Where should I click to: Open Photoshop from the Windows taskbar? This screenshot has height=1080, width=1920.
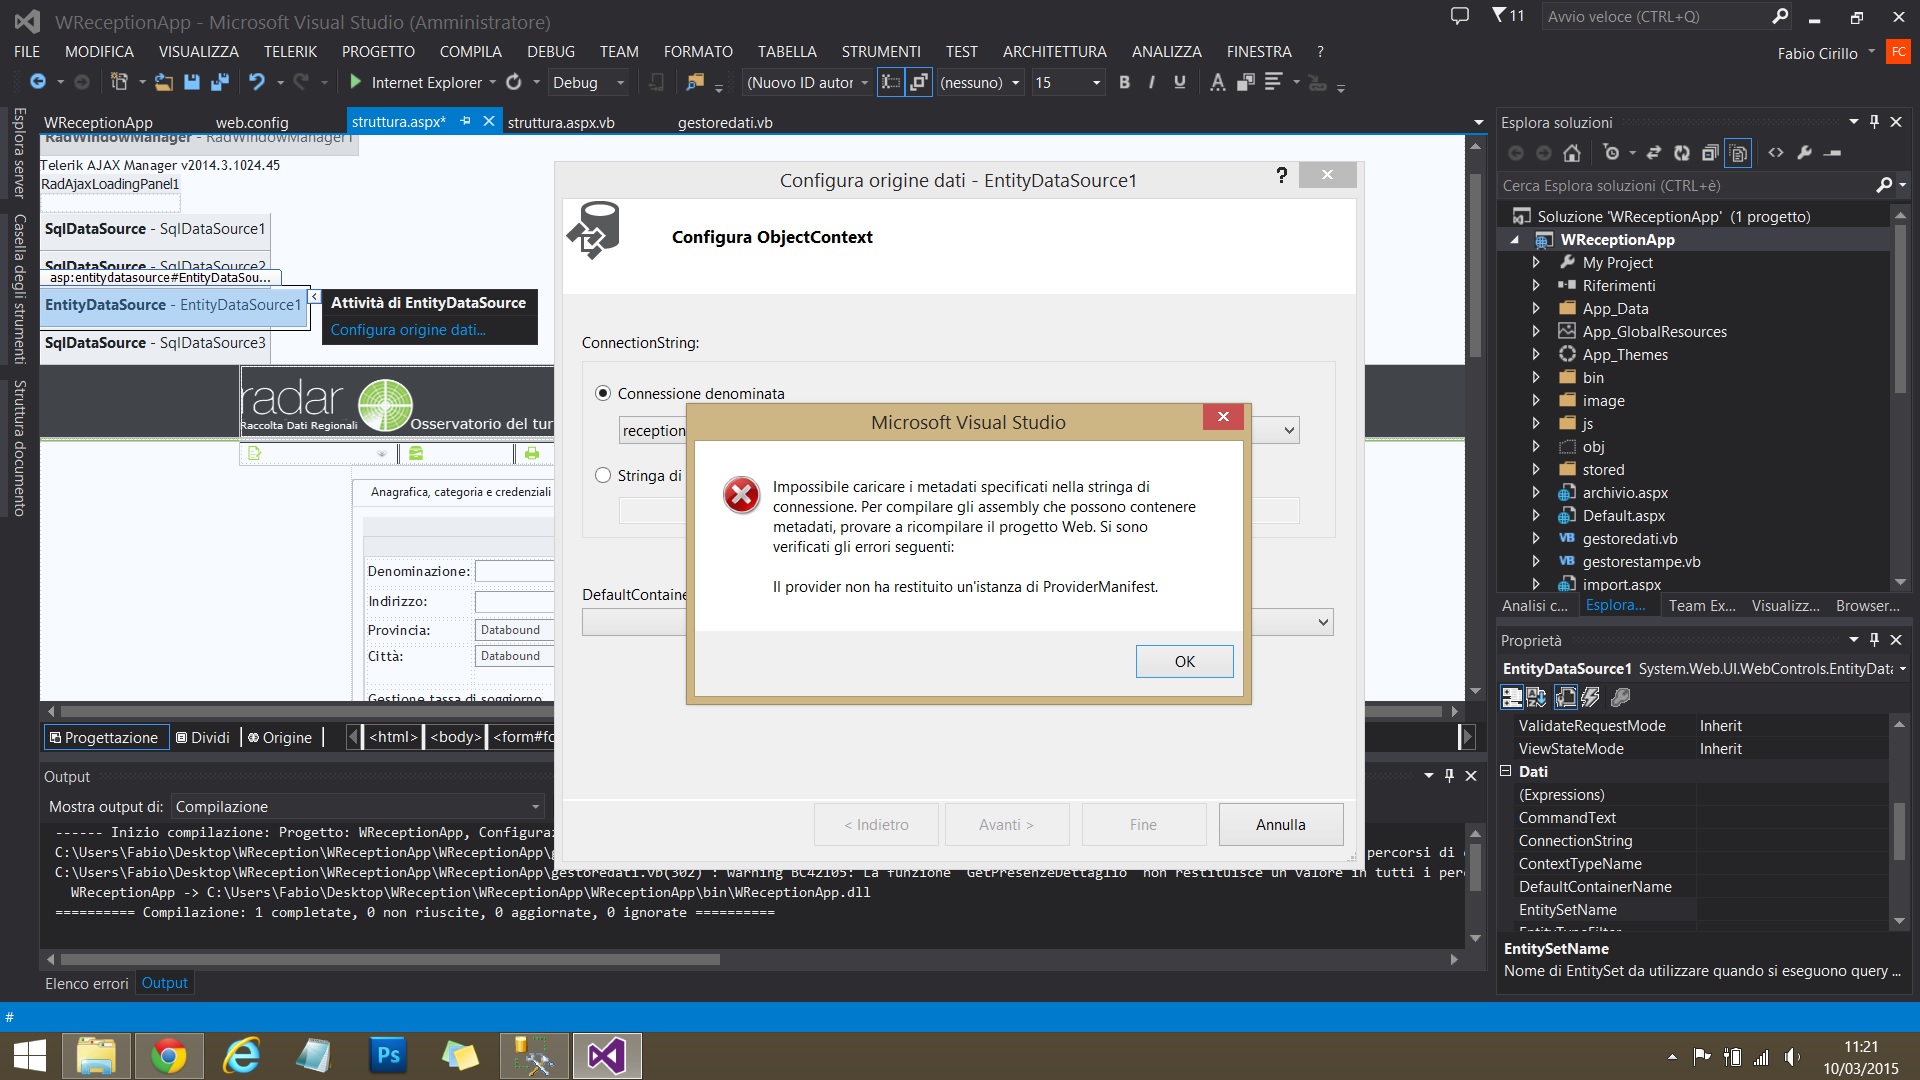pos(387,1056)
